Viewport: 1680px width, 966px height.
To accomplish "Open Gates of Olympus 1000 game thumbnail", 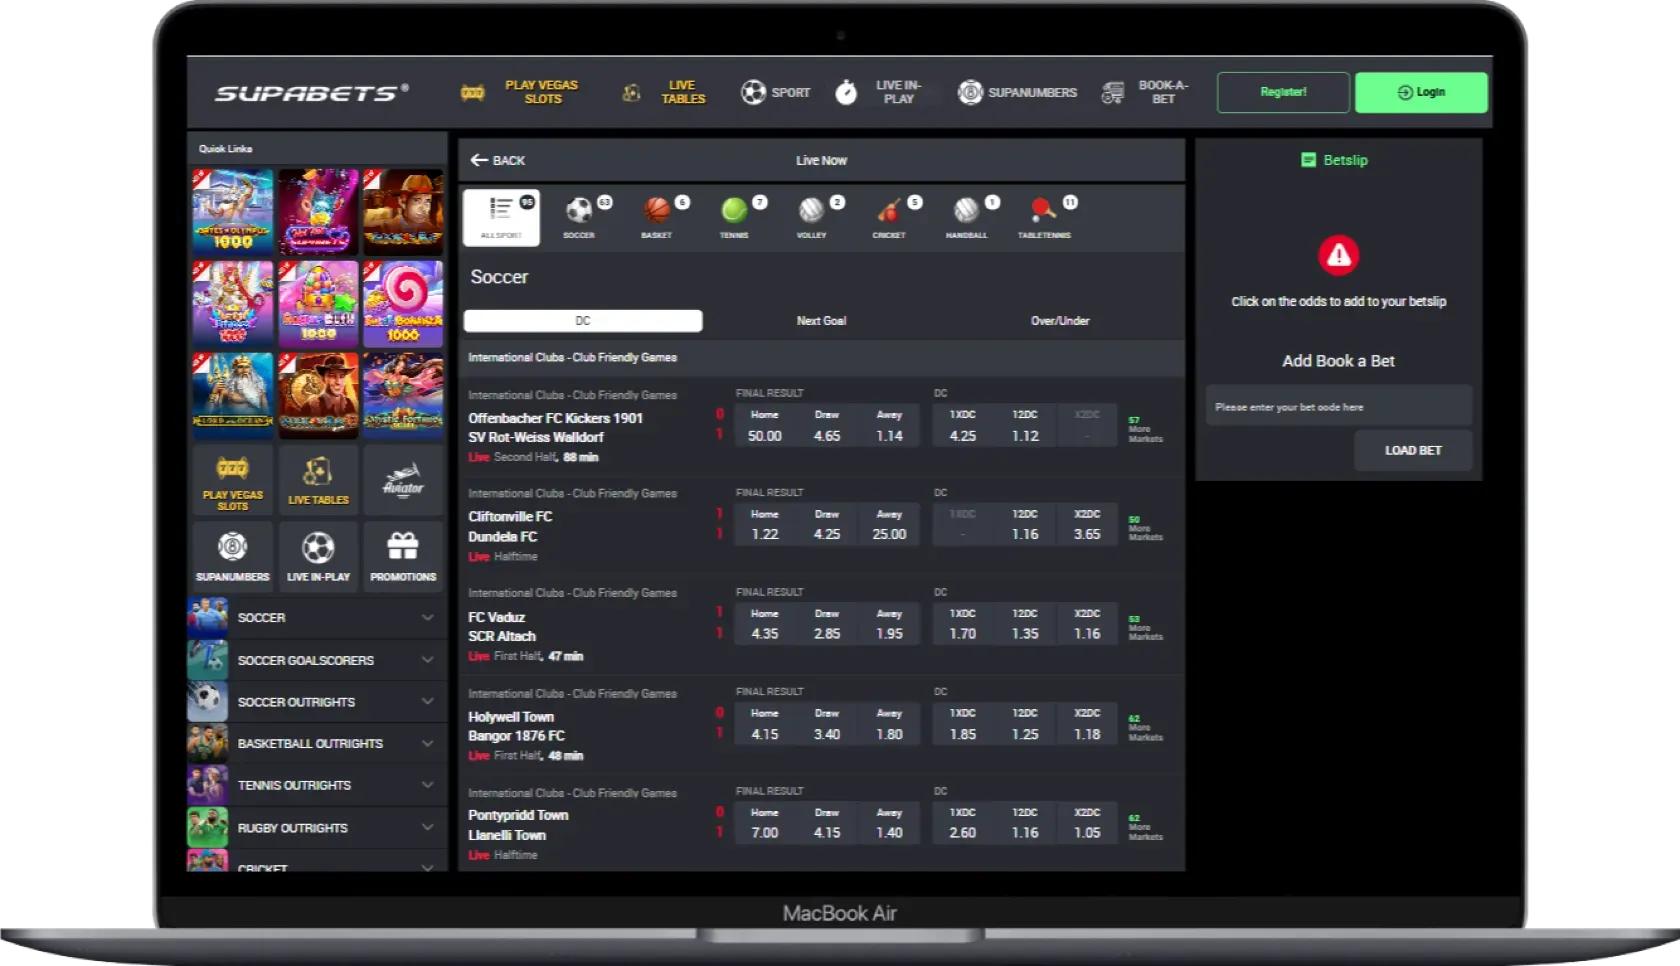I will click(x=233, y=211).
